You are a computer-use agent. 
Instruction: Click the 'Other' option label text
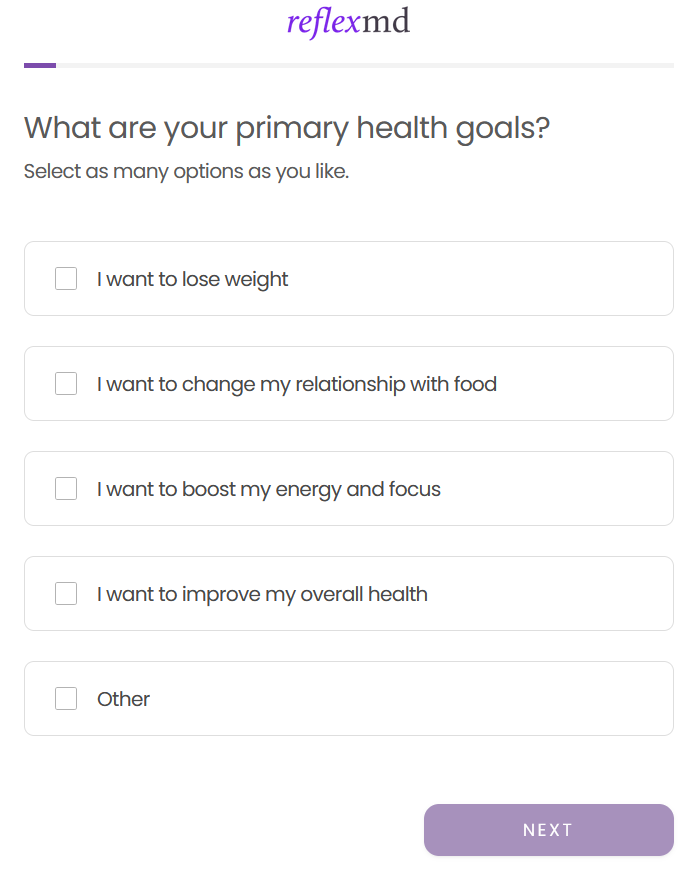tap(123, 699)
